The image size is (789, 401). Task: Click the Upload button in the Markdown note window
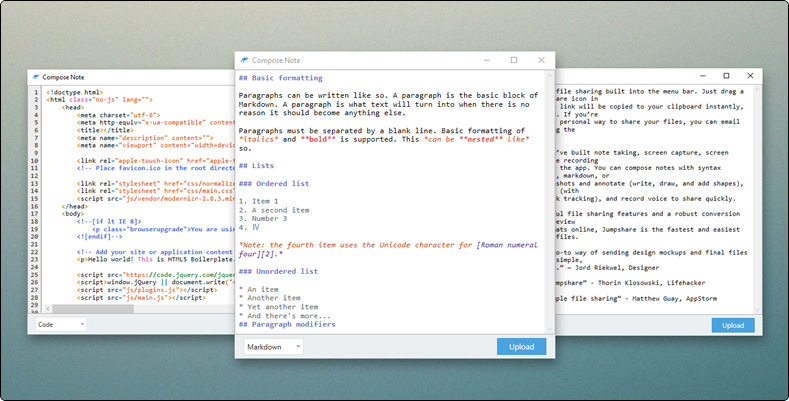click(x=521, y=347)
